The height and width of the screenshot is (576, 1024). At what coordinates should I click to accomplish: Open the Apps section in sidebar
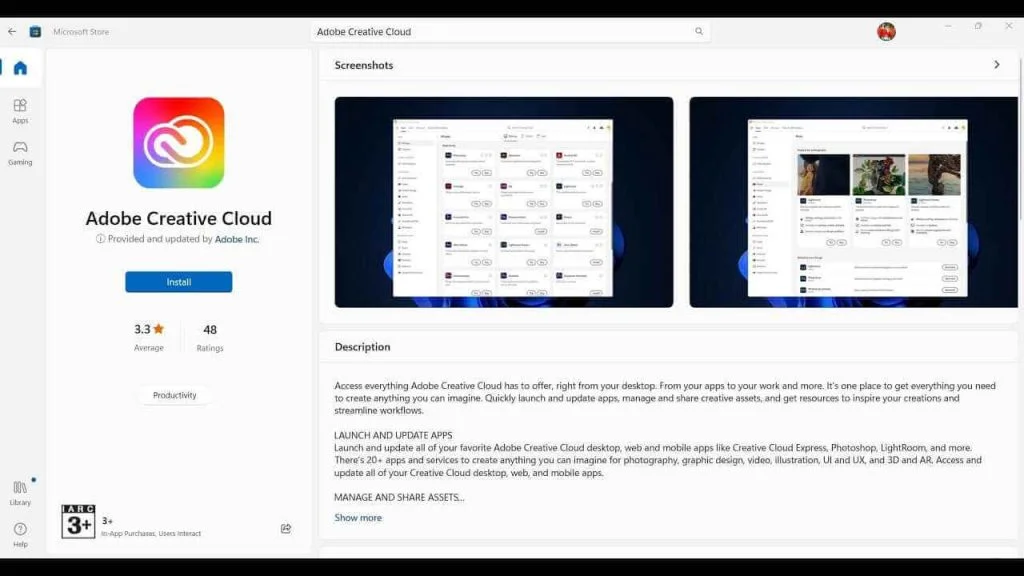[20, 110]
